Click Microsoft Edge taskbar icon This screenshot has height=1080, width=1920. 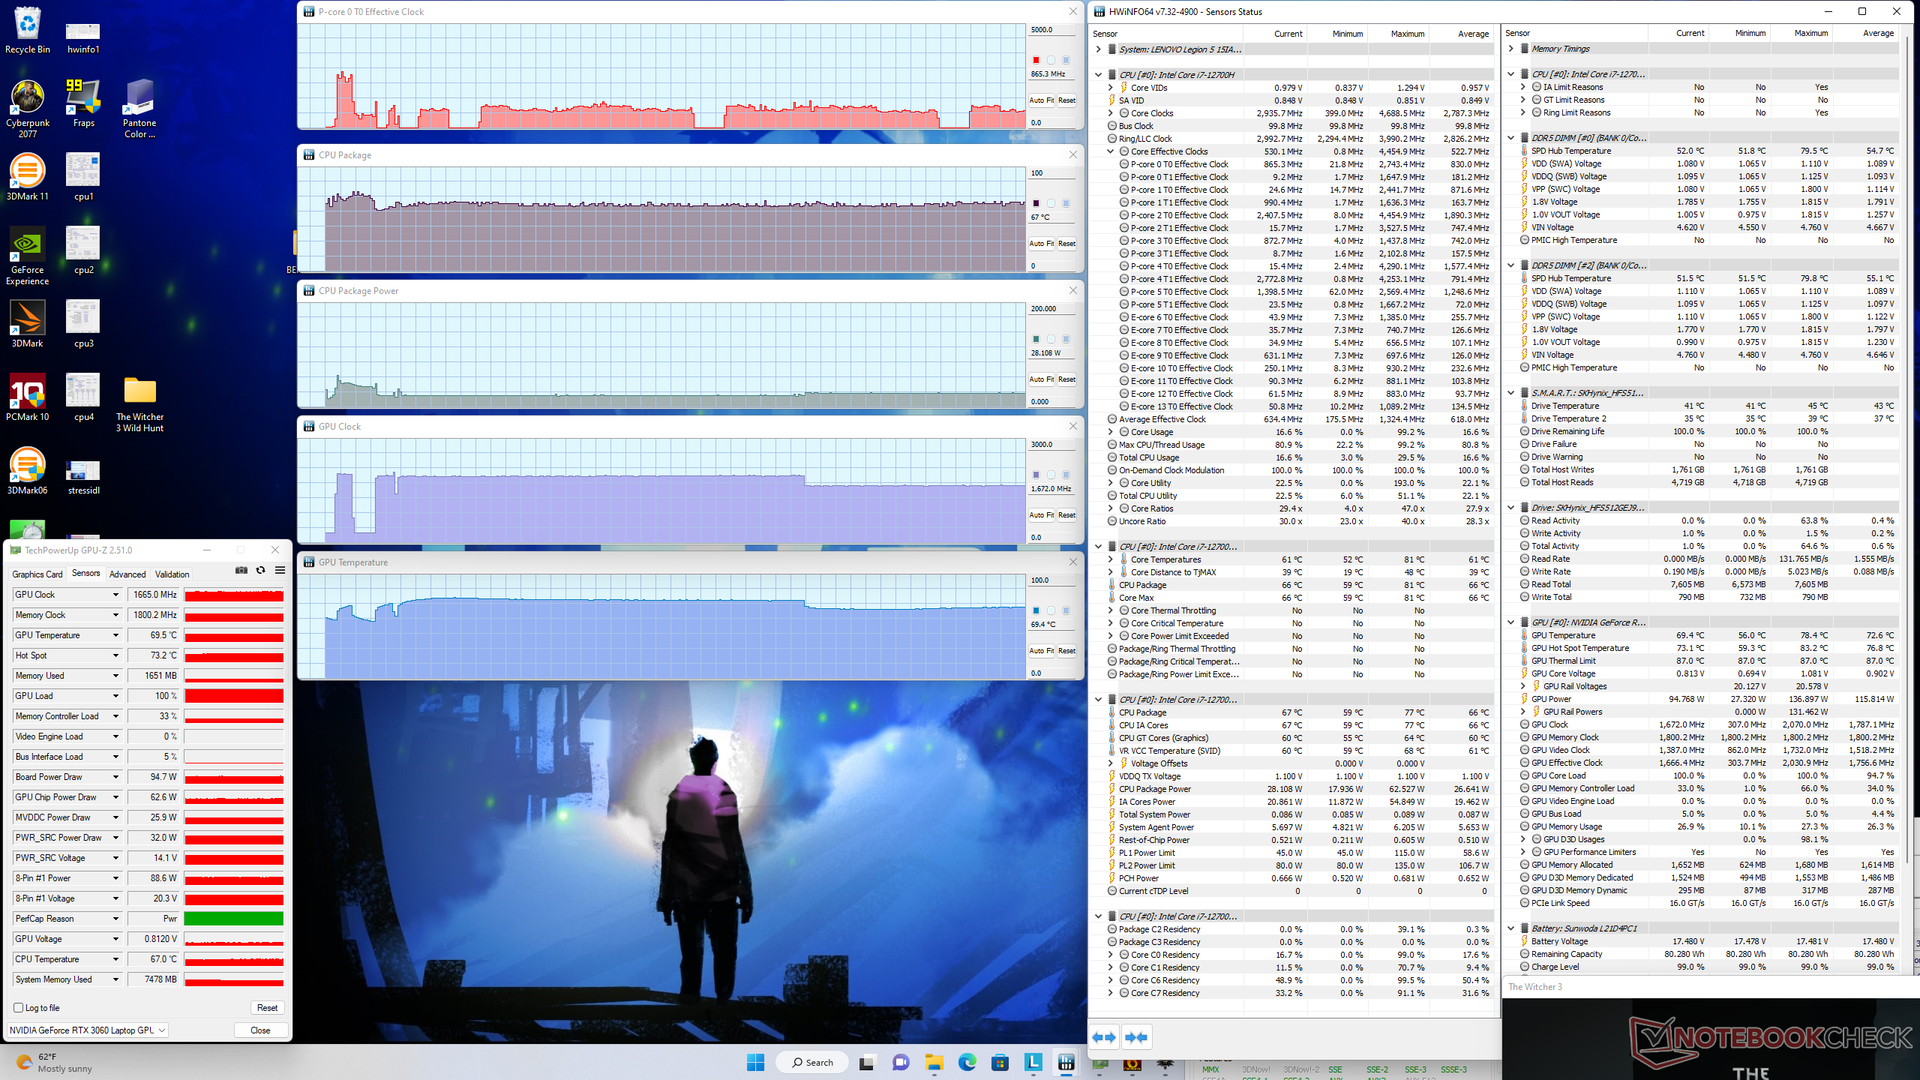click(967, 1062)
